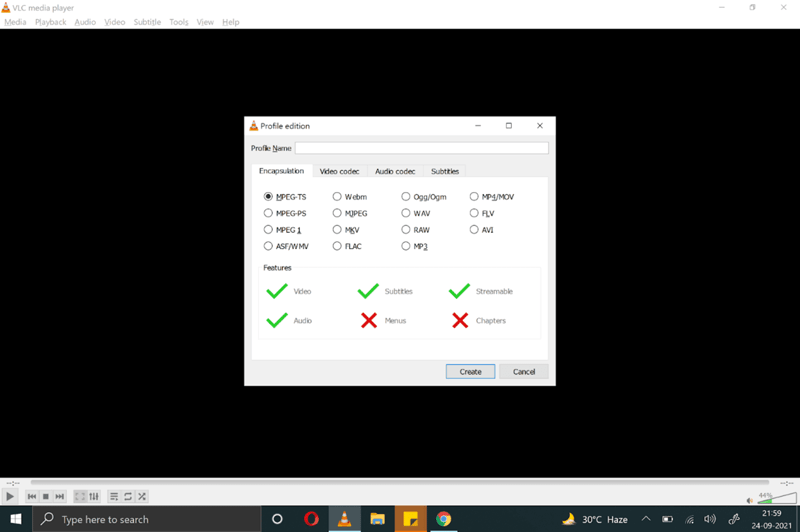Show hidden tray icons chevron

pos(646,519)
